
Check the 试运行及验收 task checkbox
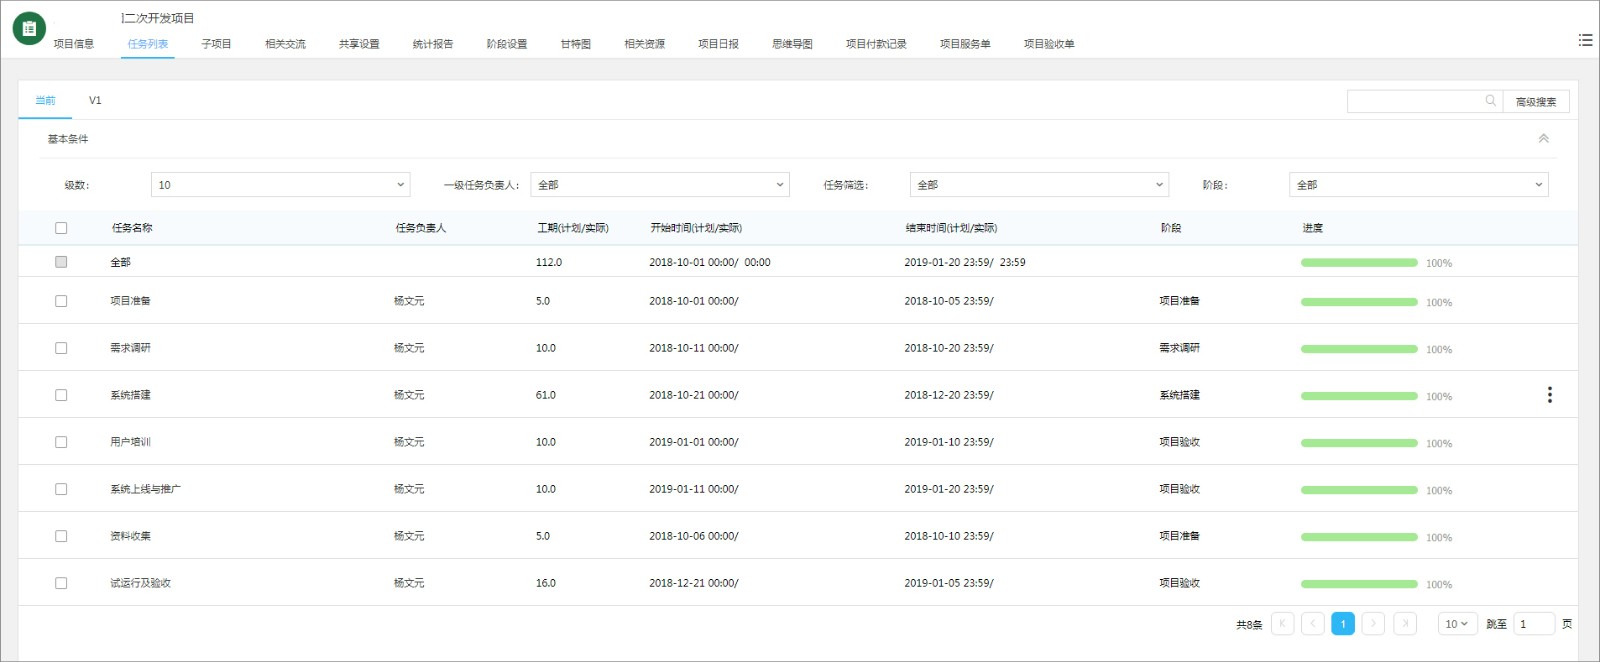click(61, 583)
